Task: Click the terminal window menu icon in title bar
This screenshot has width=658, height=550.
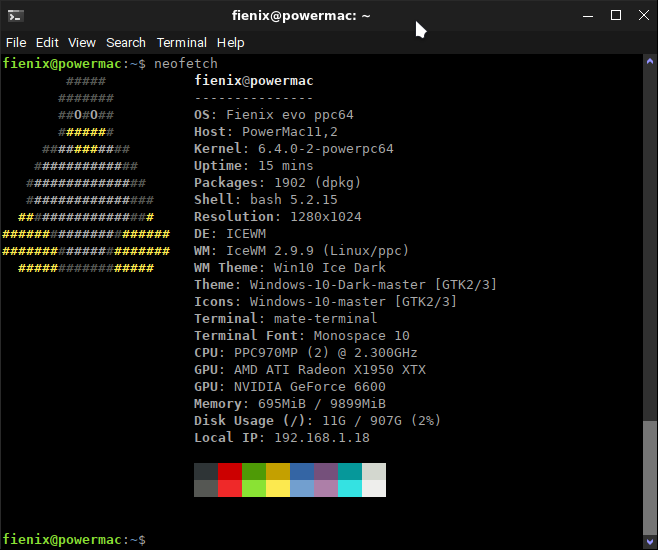Action: pyautogui.click(x=16, y=16)
